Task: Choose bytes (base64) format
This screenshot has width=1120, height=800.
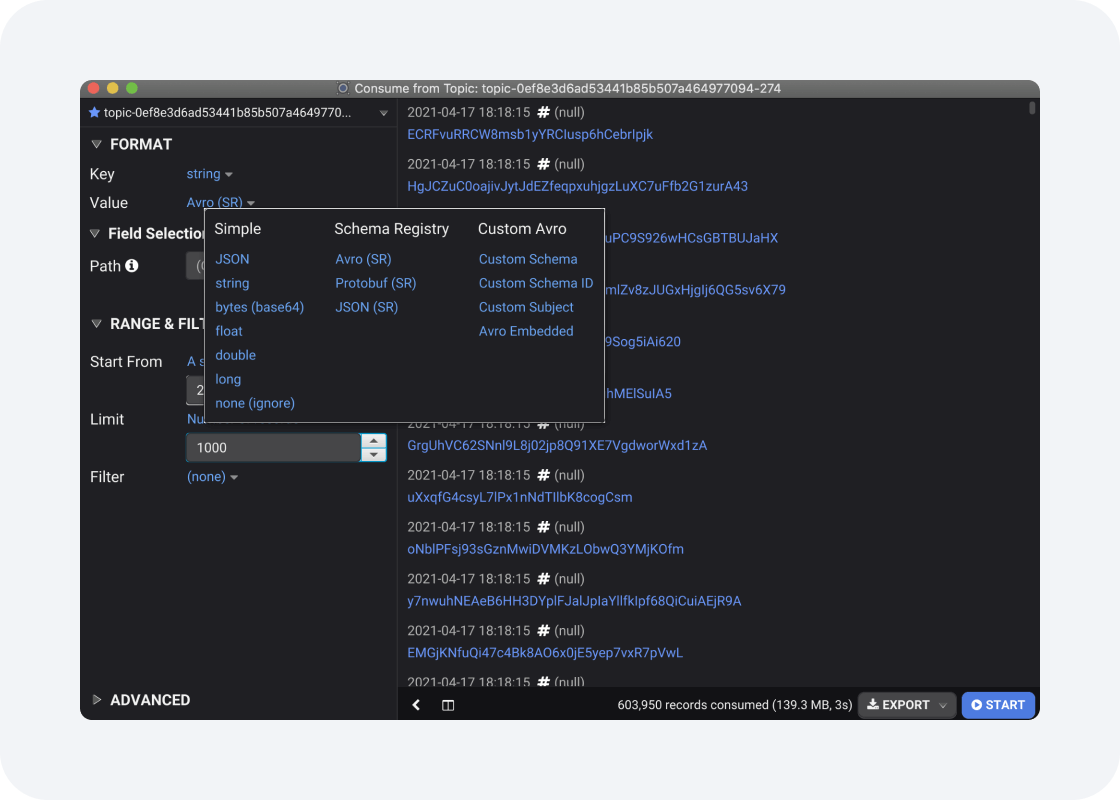Action: [x=259, y=307]
